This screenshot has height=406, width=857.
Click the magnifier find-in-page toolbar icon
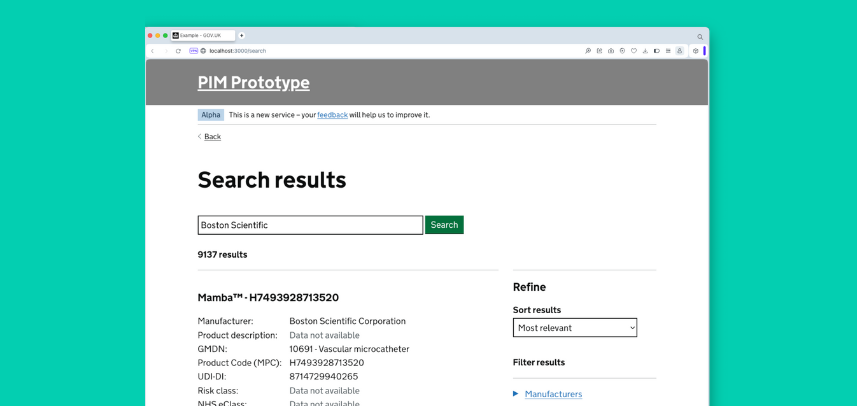coord(588,50)
